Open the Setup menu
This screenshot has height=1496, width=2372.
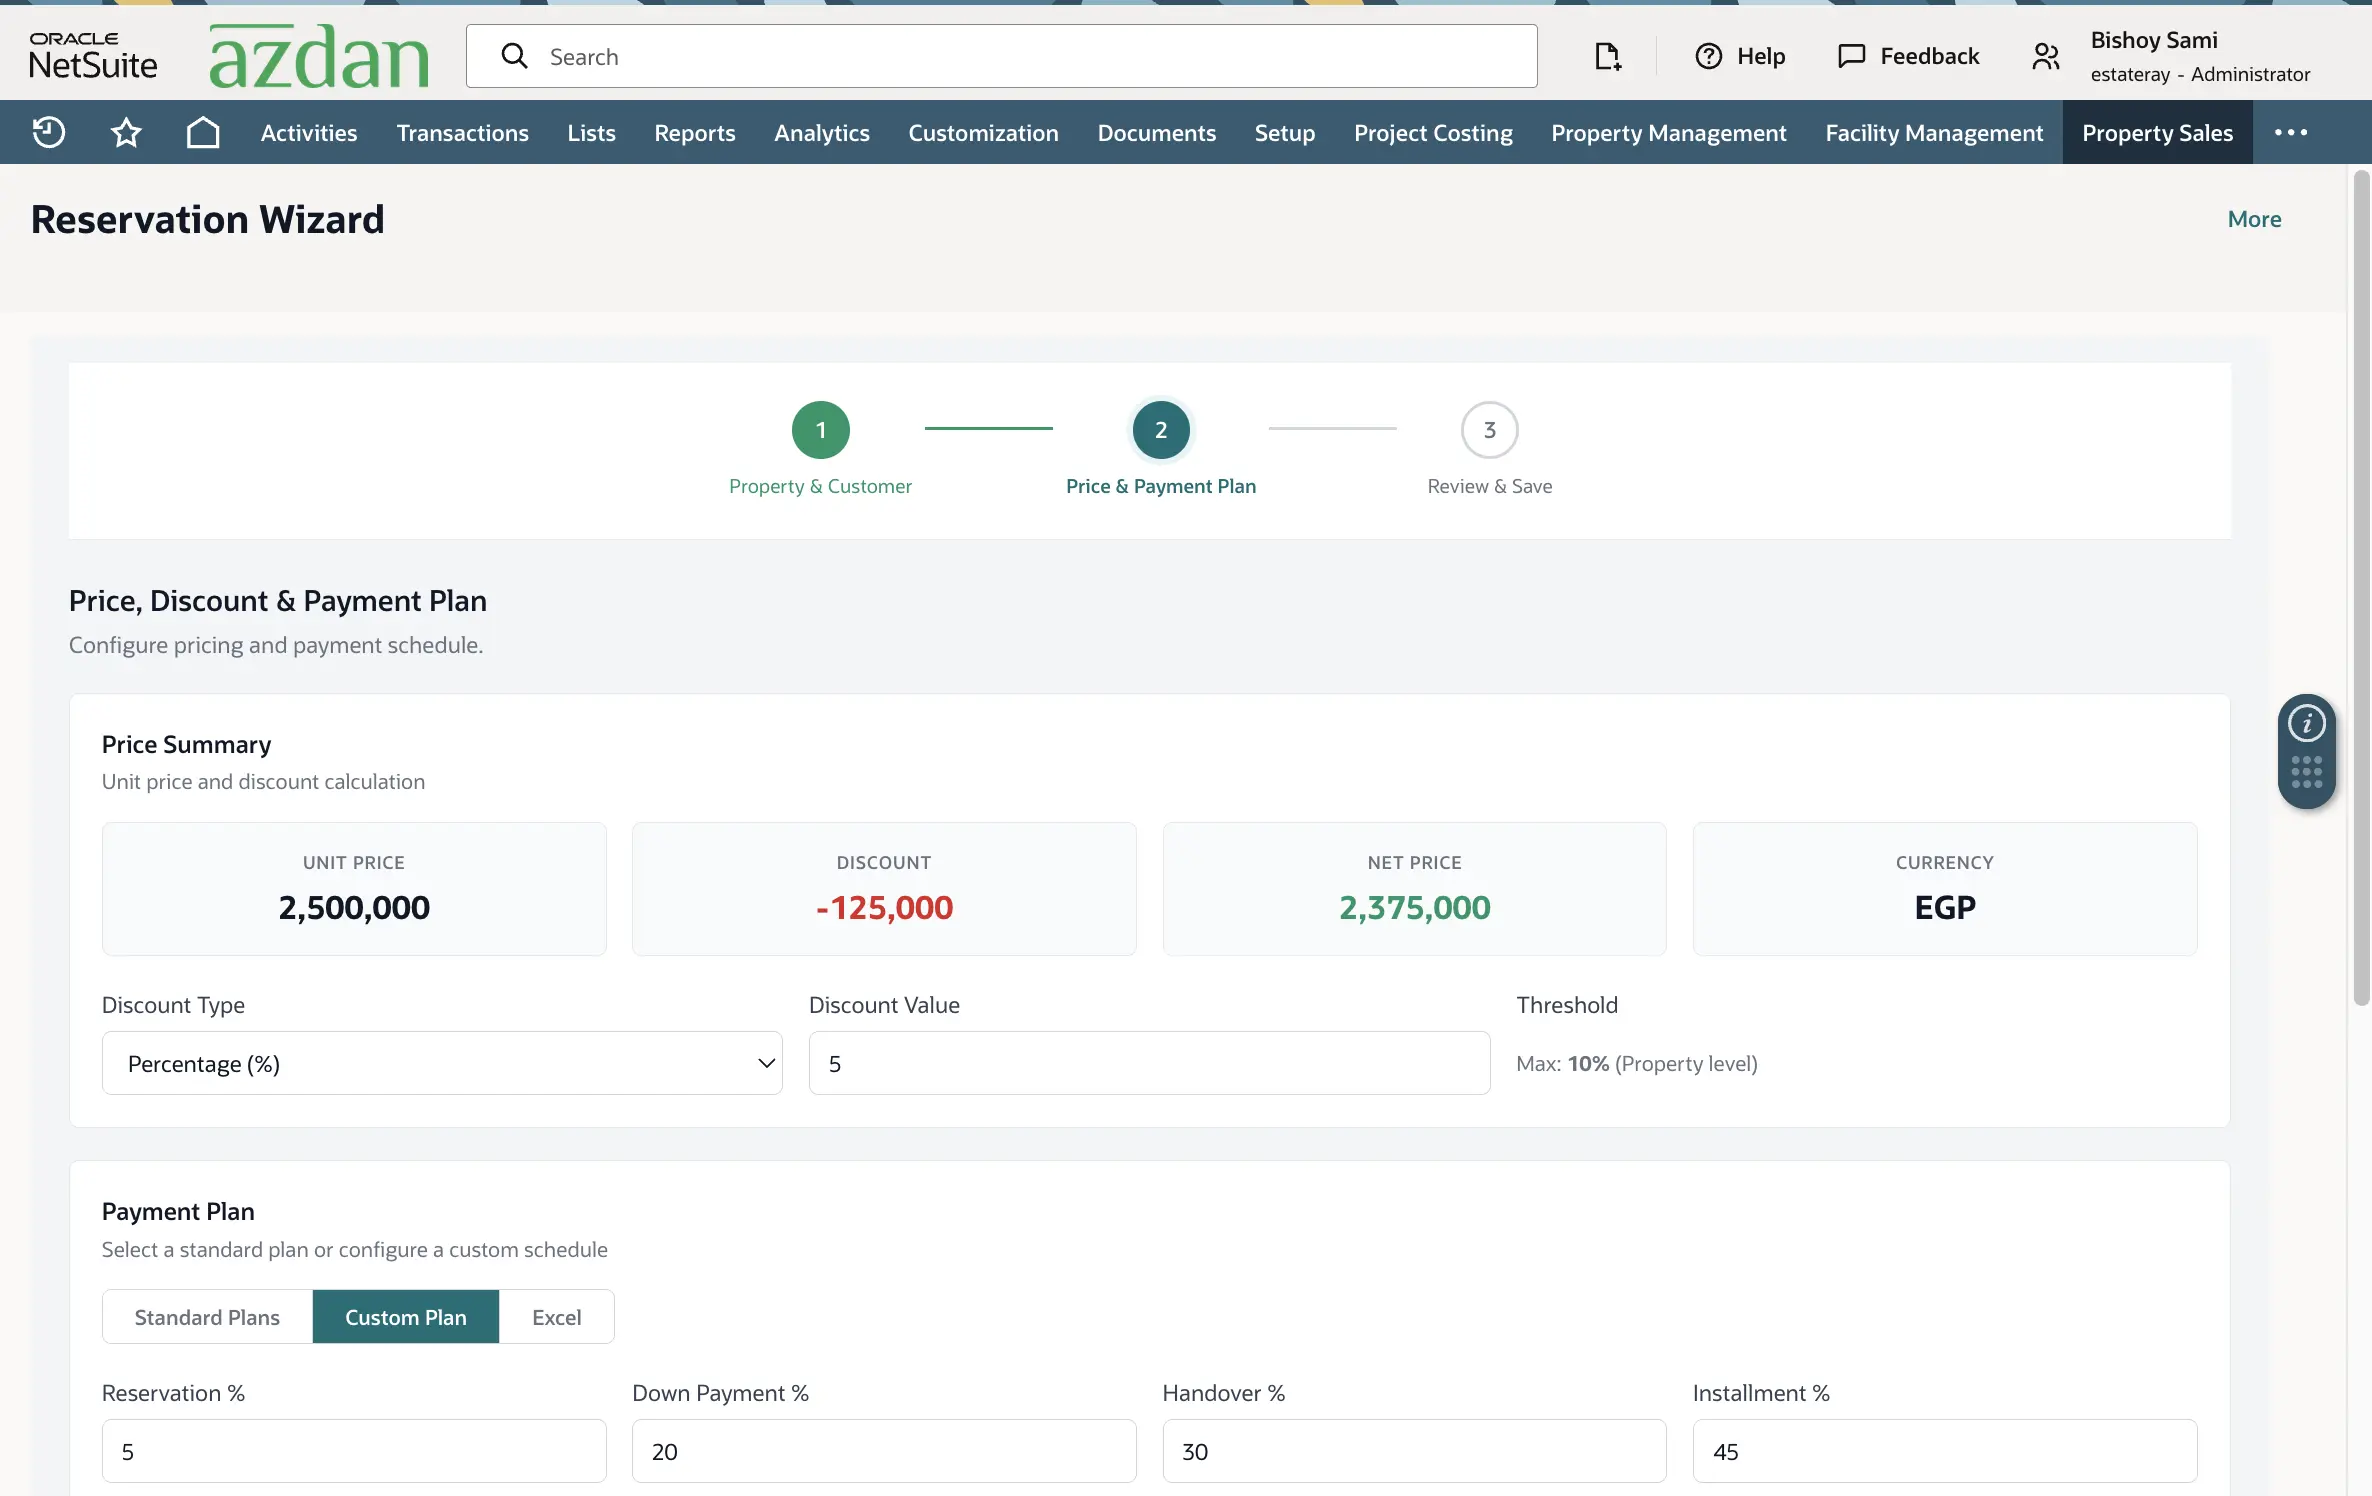1284,132
